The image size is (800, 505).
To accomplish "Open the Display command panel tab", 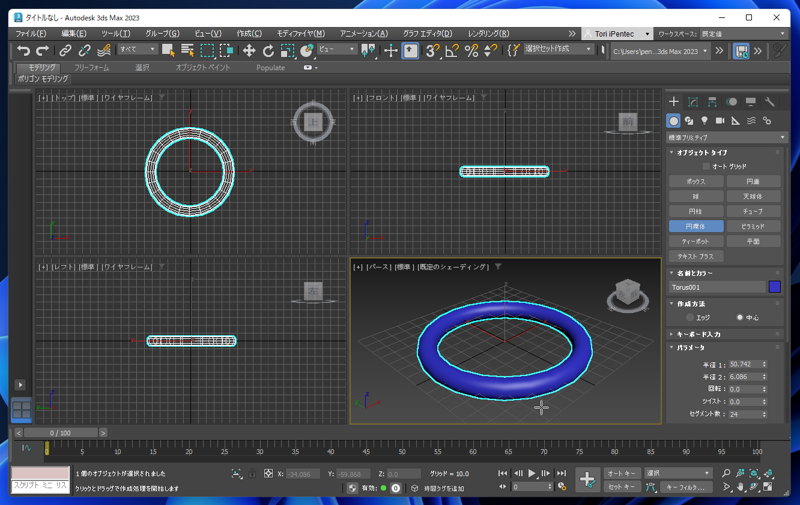I will click(x=751, y=102).
